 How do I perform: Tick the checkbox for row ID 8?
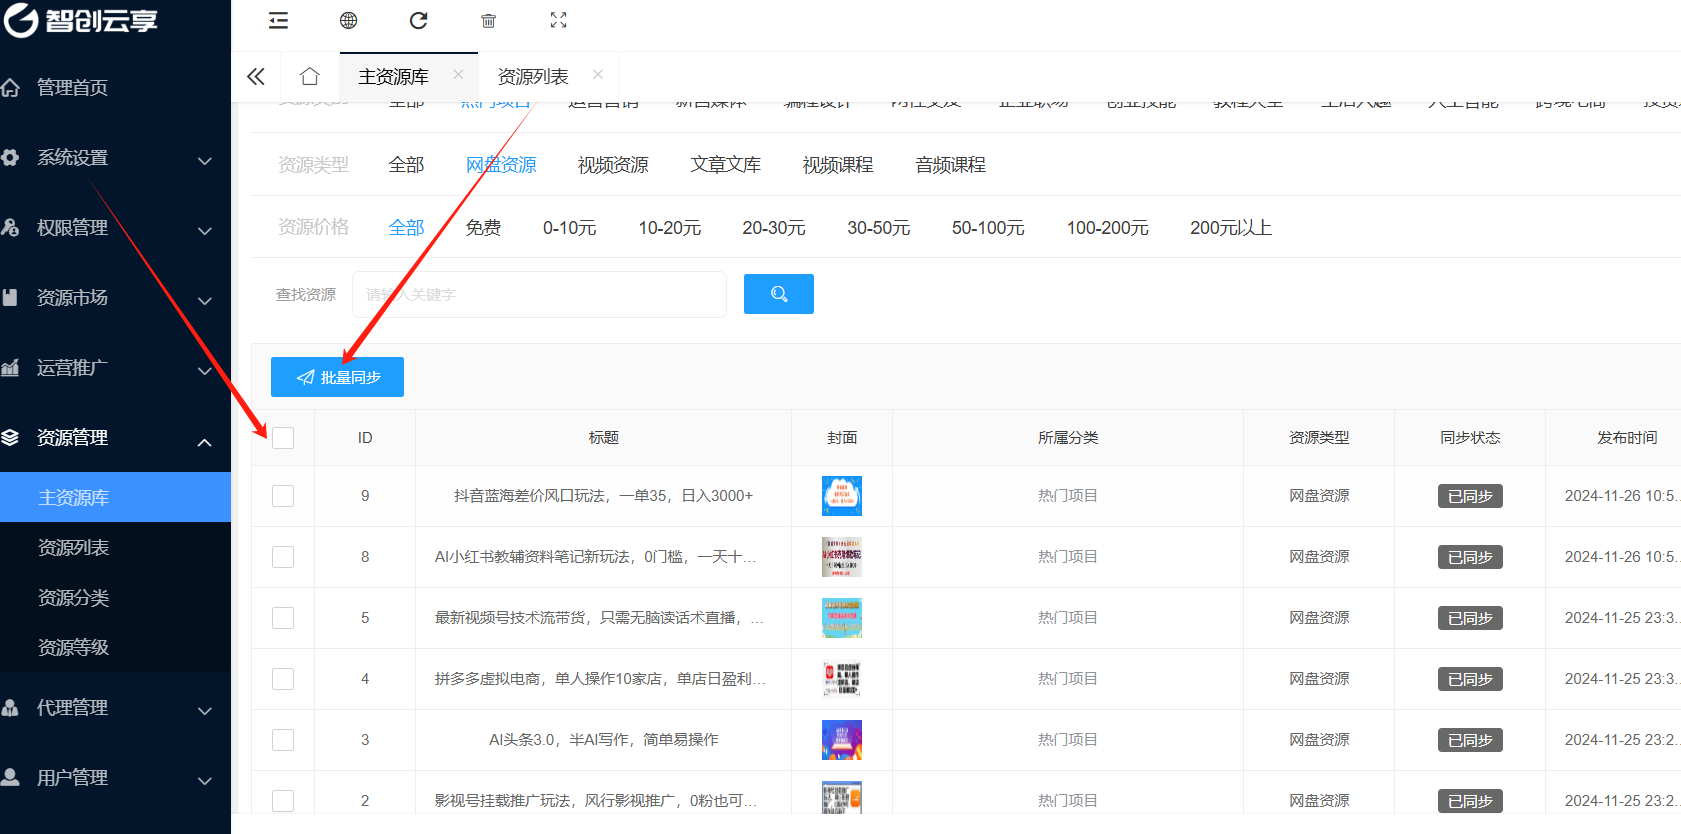pyautogui.click(x=283, y=557)
